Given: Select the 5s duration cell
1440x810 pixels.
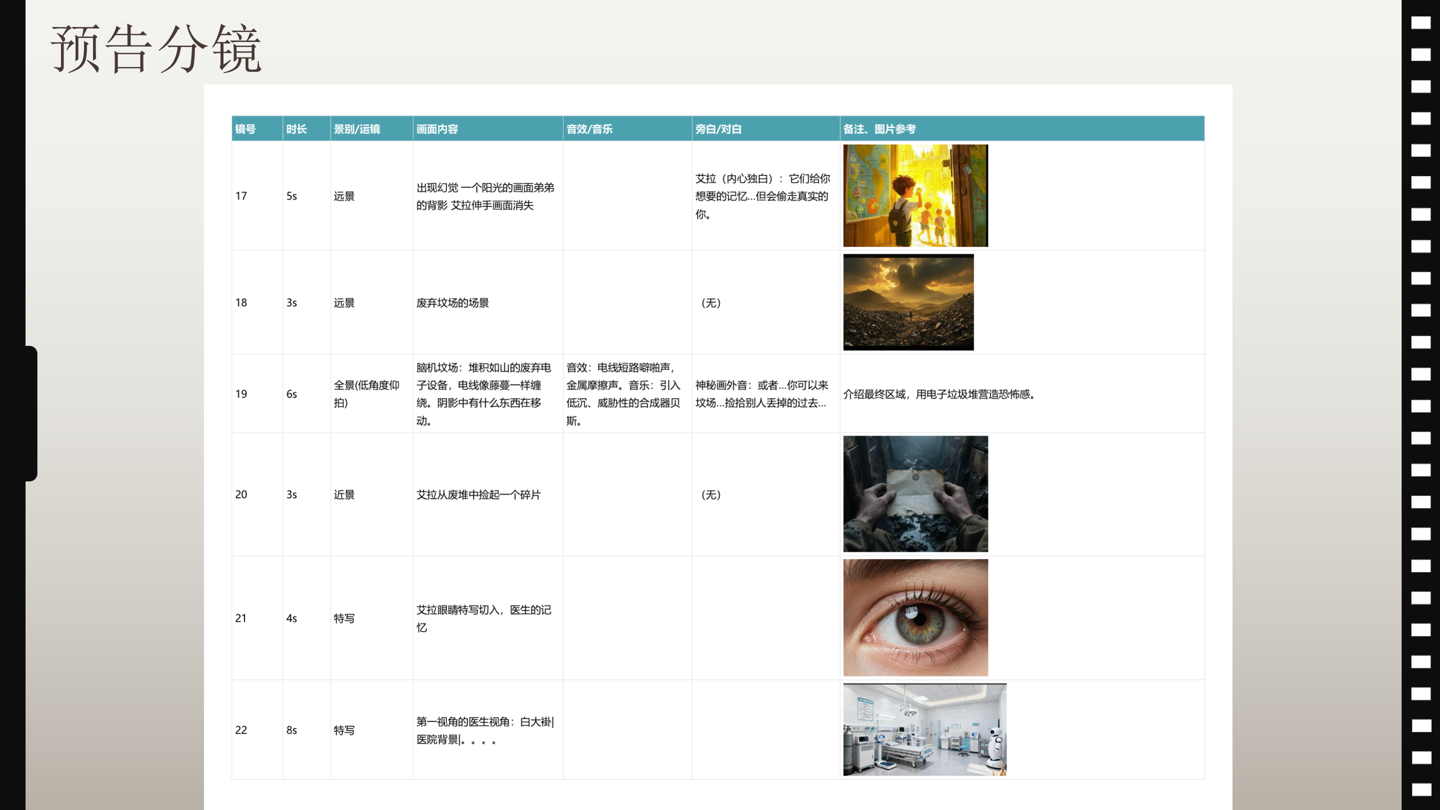Looking at the screenshot, I should [307, 196].
